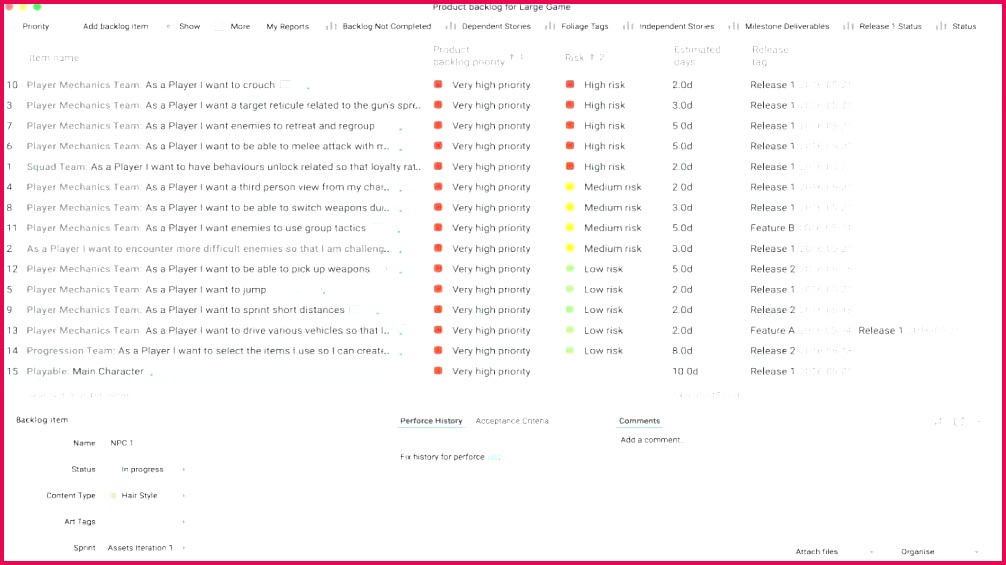The image size is (1006, 565).
Task: Select the Progression Team select items row
Action: 208,351
